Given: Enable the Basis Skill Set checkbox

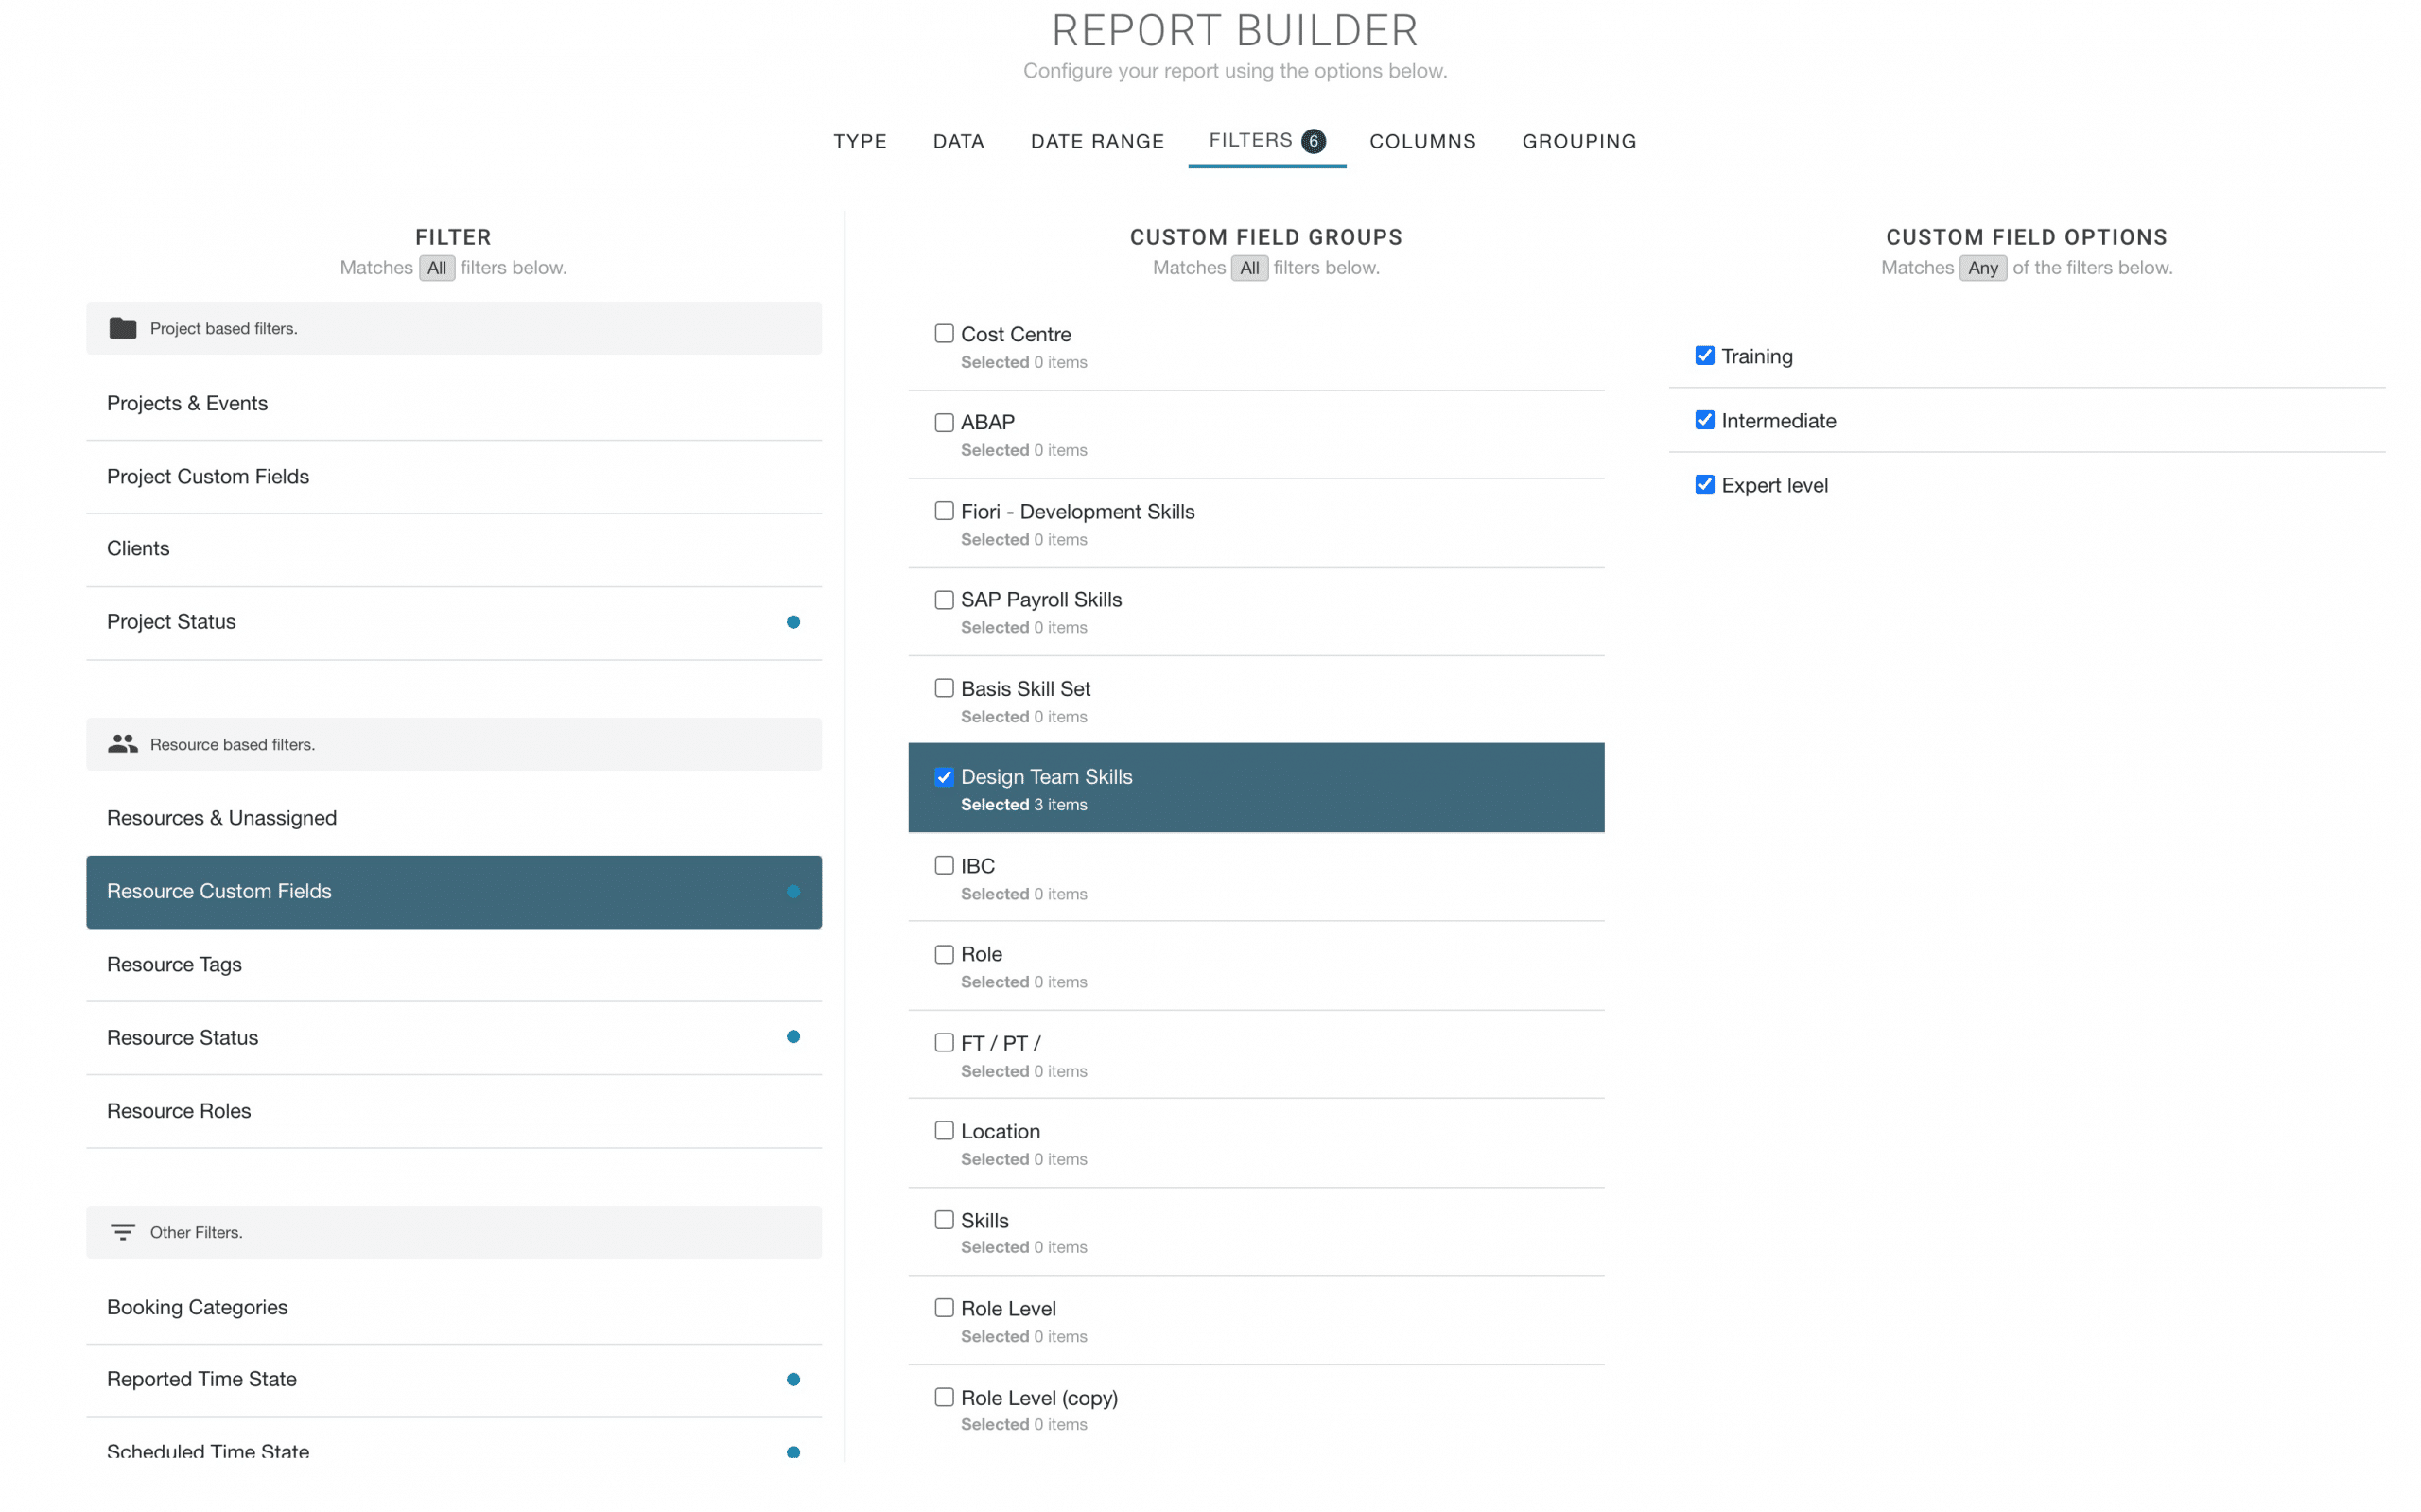Looking at the screenshot, I should coord(944,688).
